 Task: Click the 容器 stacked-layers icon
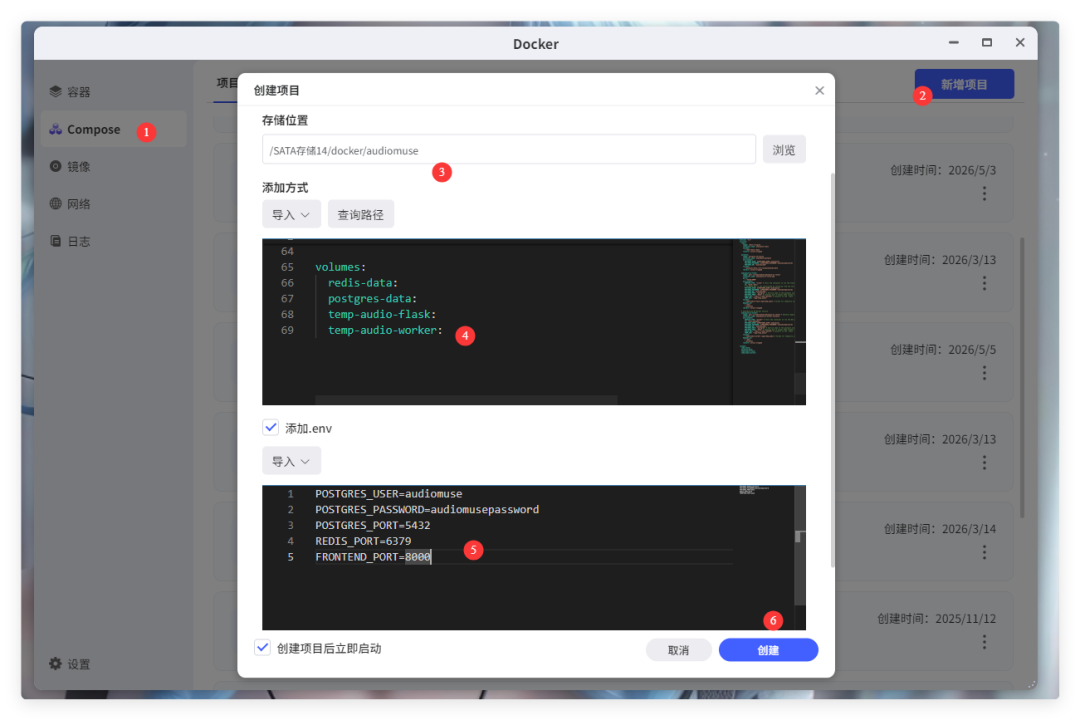click(55, 91)
